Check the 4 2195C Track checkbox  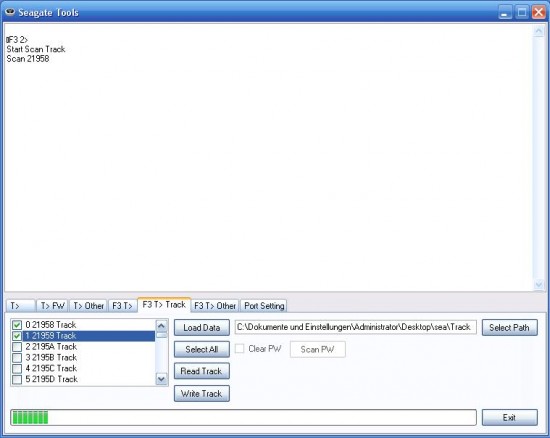coord(17,369)
